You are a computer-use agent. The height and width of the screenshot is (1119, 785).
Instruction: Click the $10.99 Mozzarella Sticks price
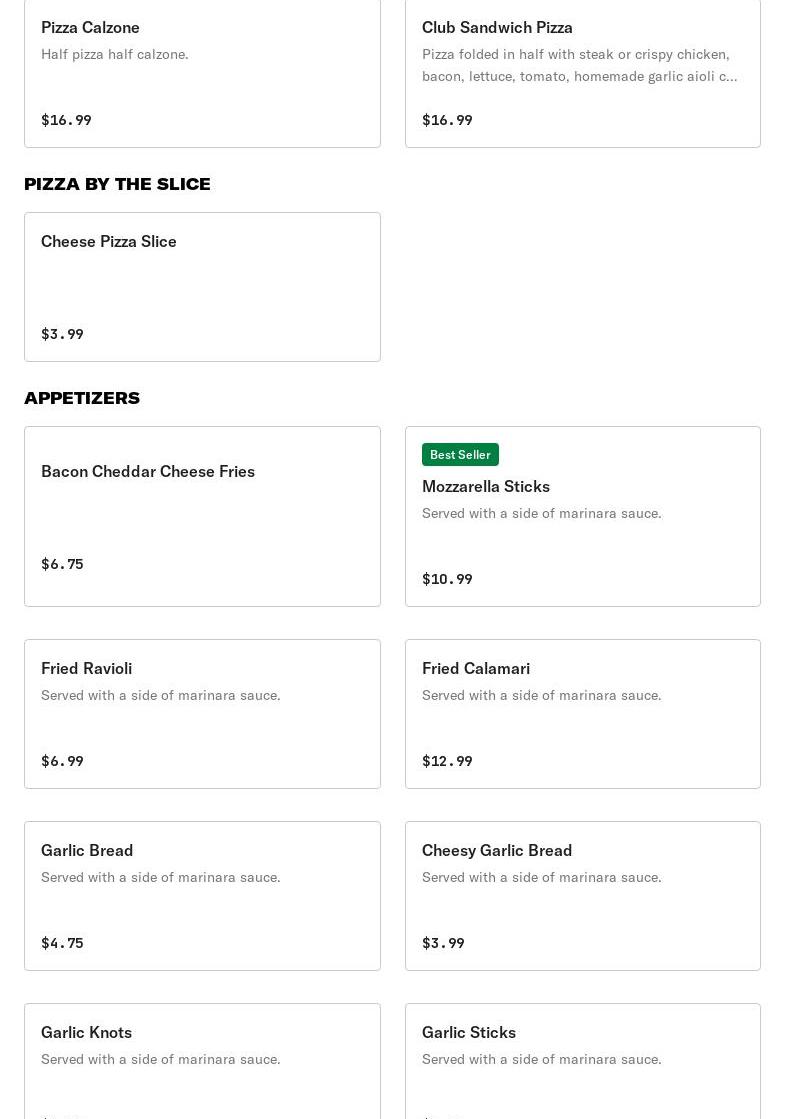[x=447, y=579]
